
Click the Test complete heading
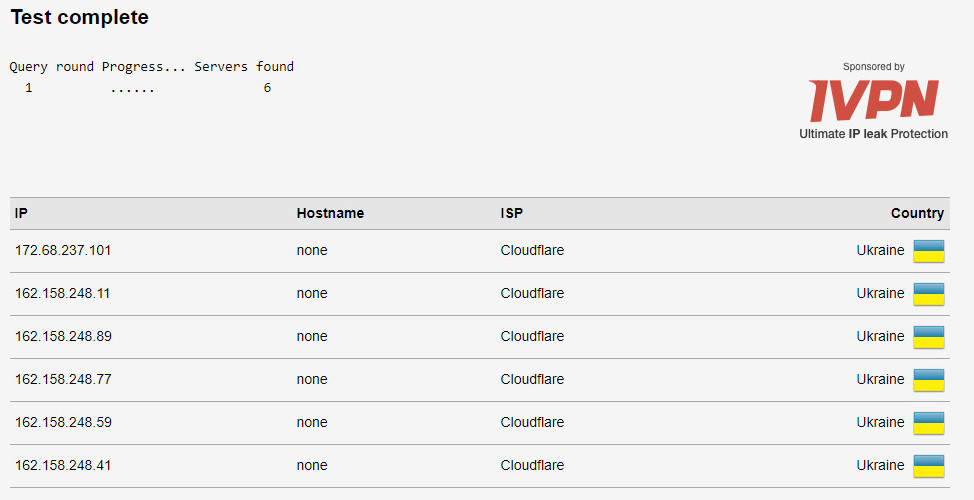coord(80,17)
